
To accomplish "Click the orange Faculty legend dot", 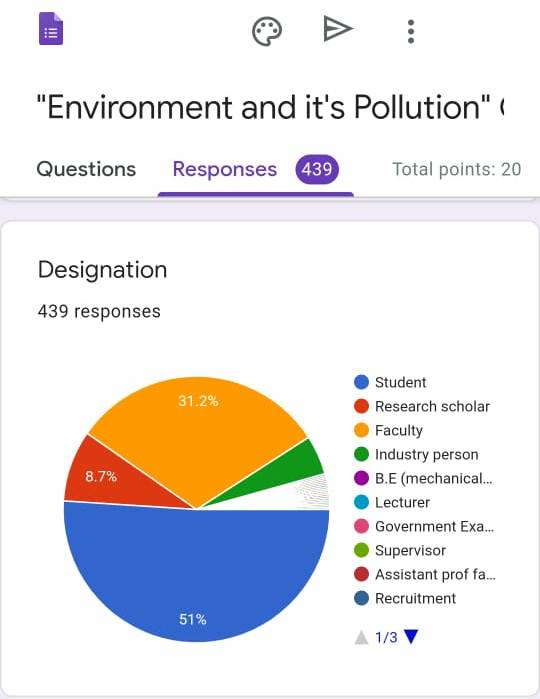I will (361, 430).
